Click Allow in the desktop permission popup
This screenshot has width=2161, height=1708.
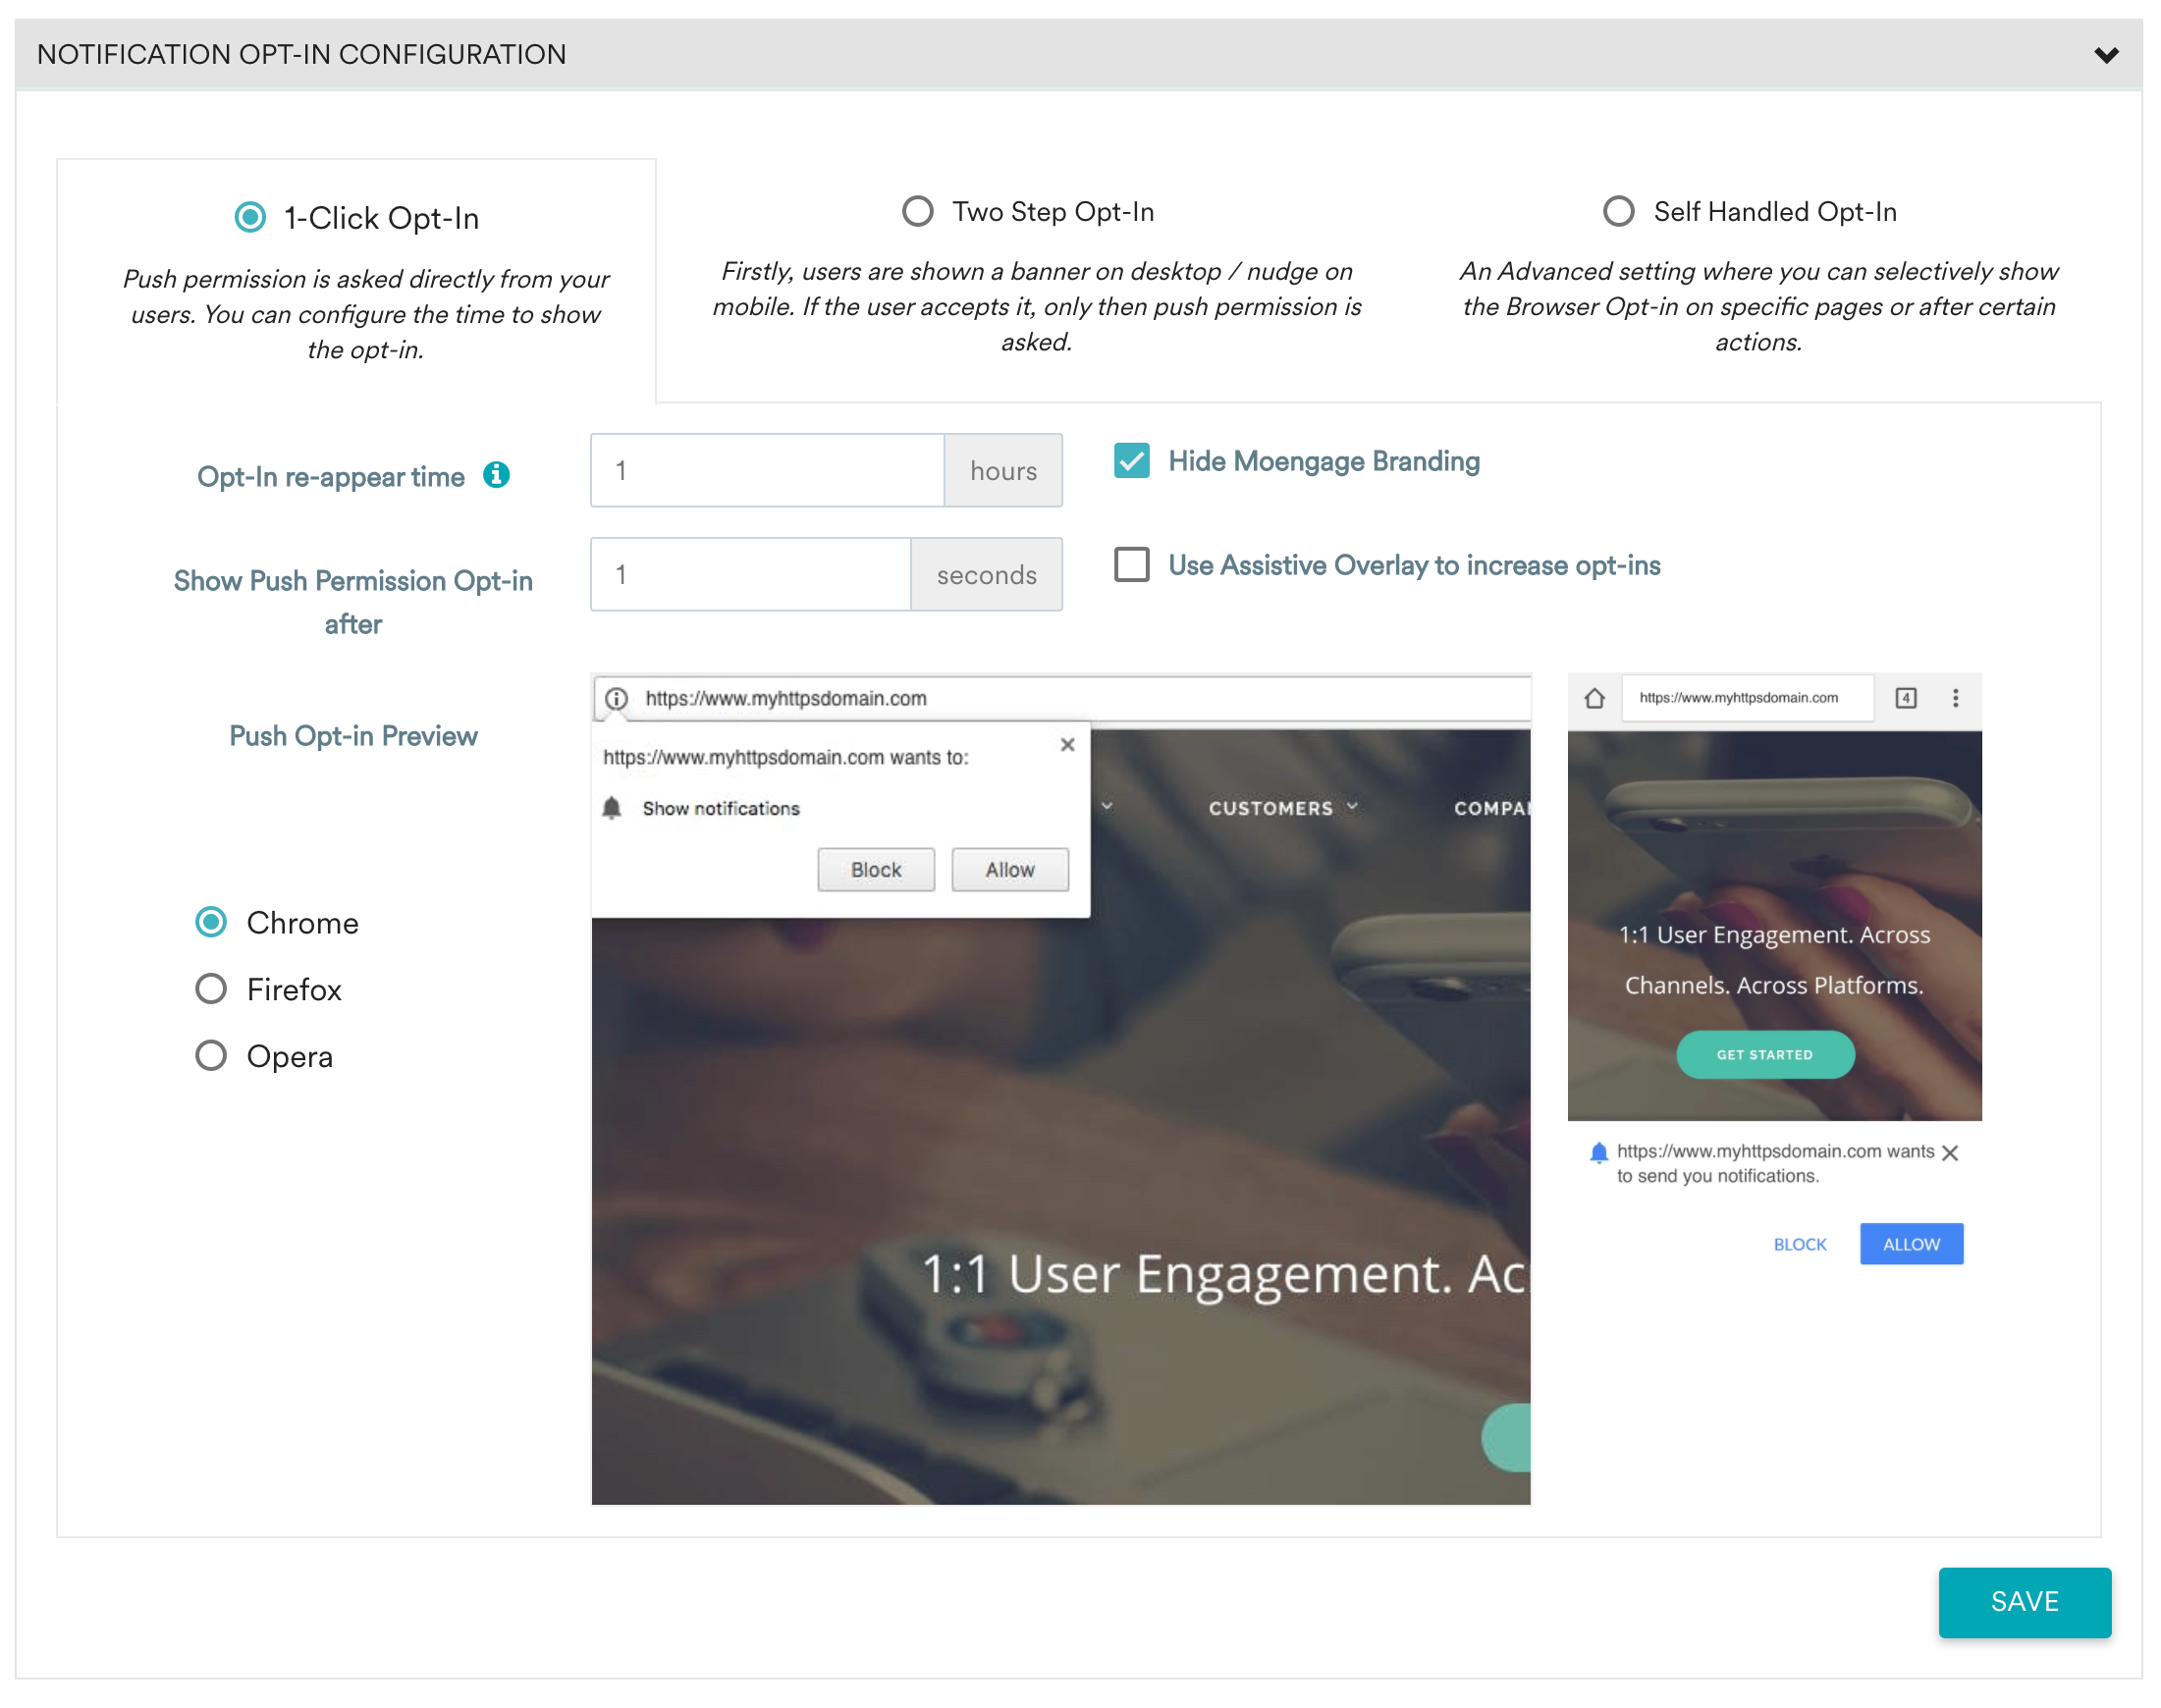pos(1009,870)
